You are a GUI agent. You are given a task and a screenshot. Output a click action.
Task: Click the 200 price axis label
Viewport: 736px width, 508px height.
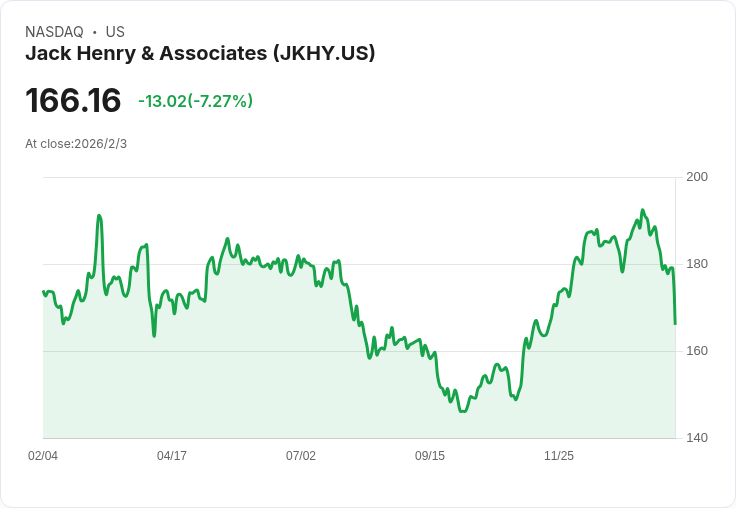coord(697,177)
